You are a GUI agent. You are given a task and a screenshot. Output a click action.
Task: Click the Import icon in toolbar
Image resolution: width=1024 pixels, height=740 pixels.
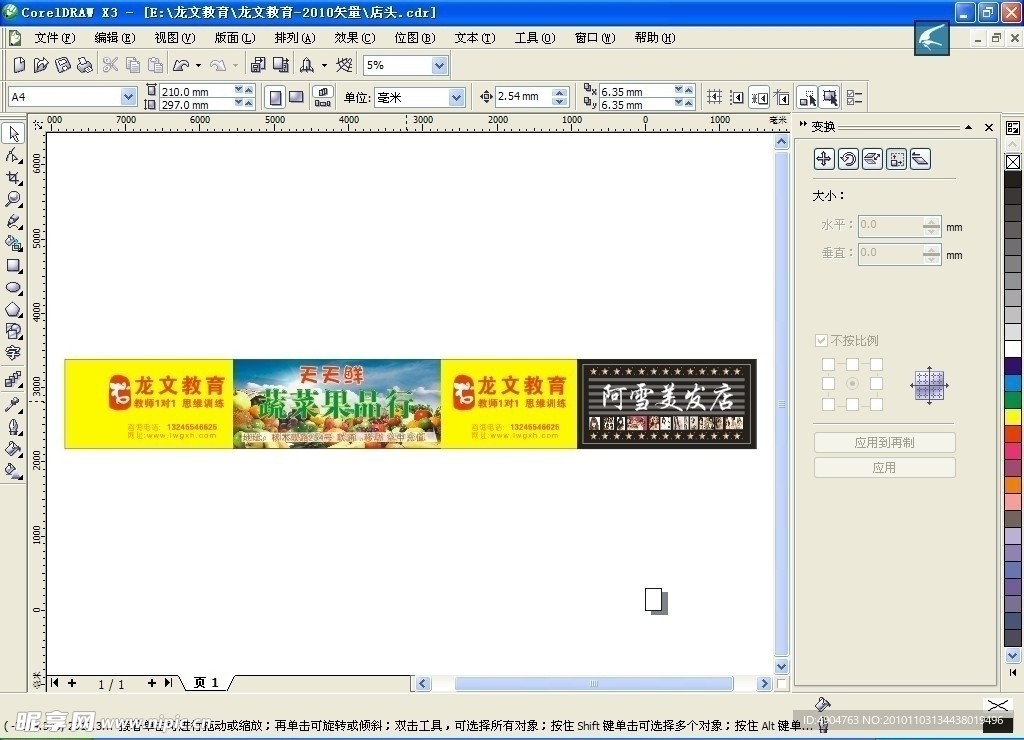pos(257,65)
